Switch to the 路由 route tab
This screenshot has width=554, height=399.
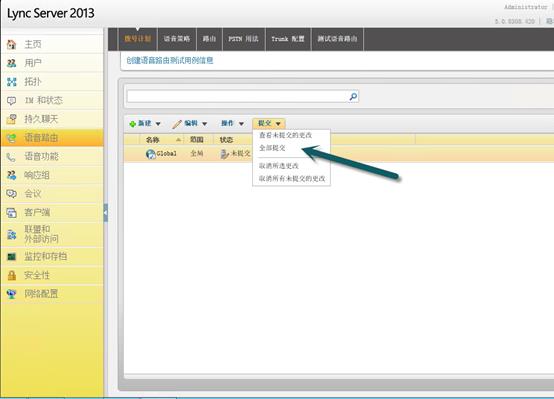[x=209, y=39]
